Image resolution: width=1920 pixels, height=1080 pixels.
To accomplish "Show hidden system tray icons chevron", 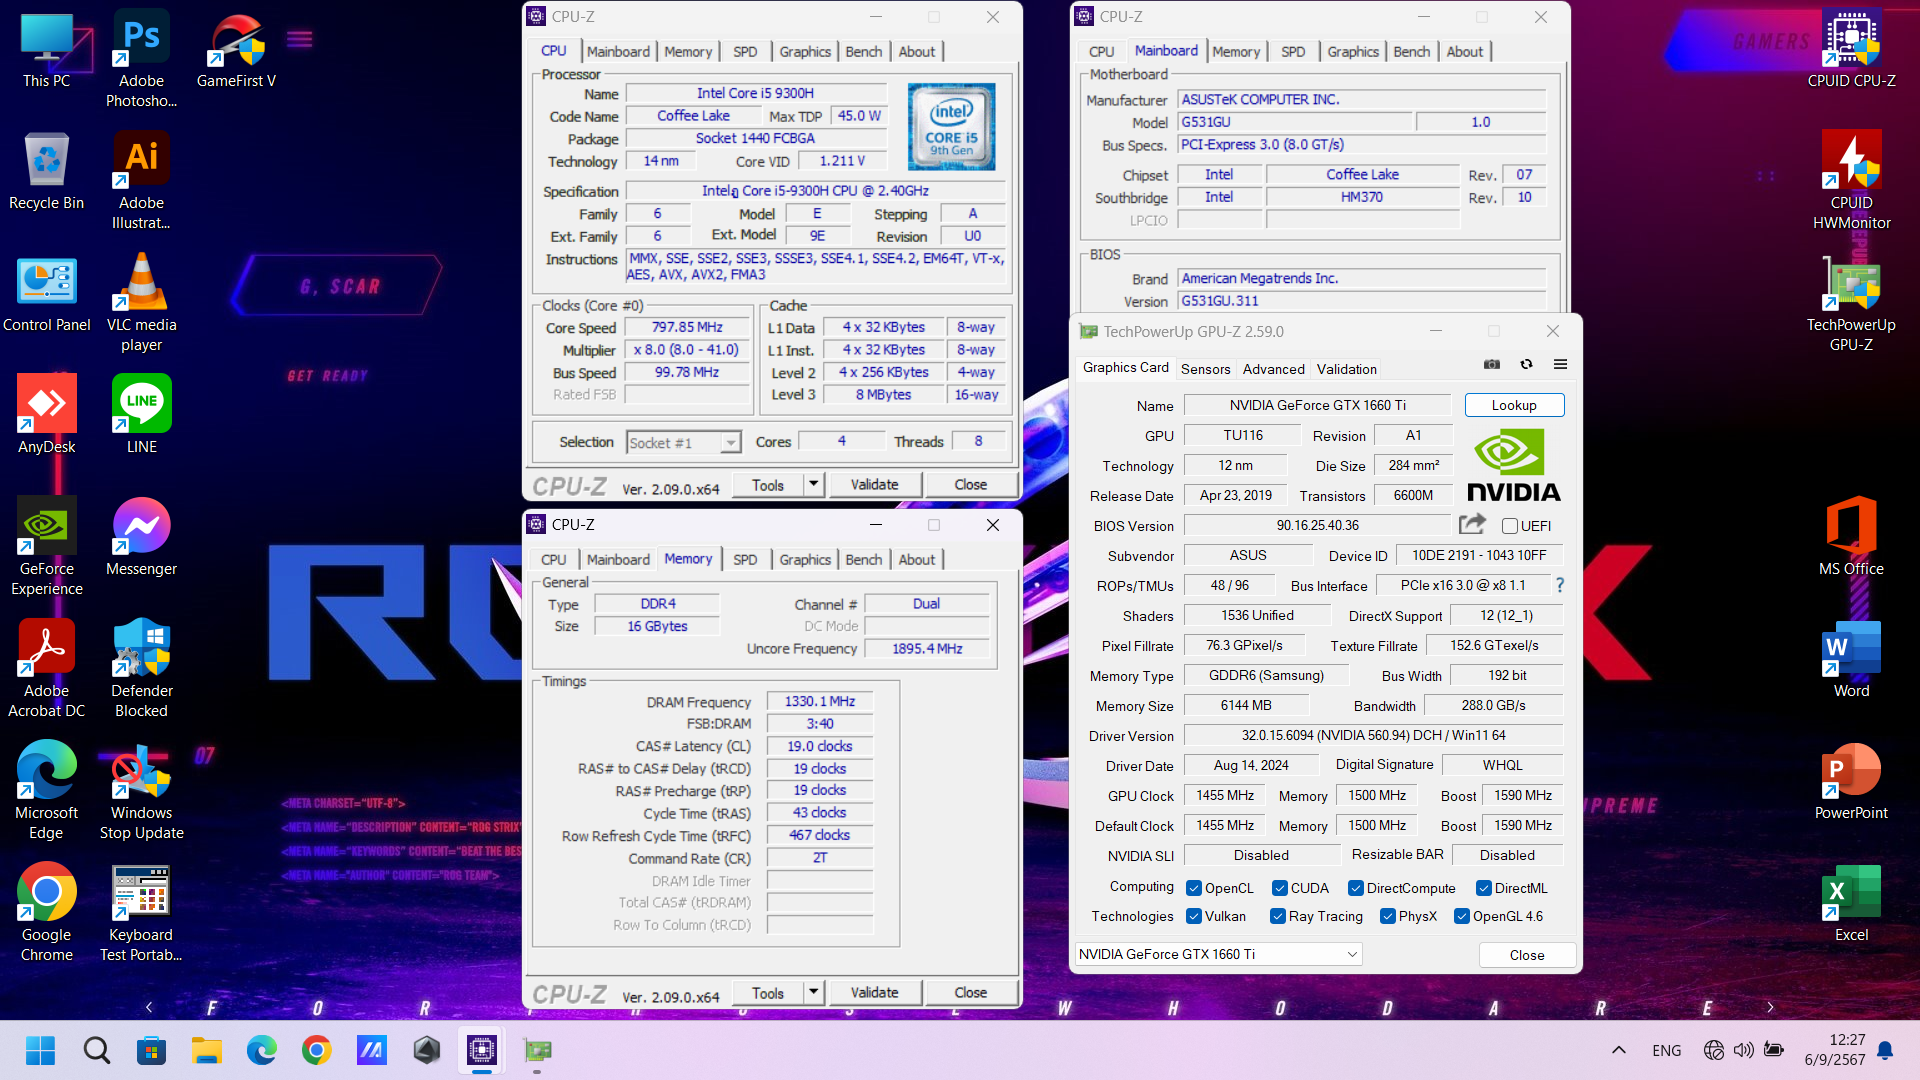I will 1618,1050.
